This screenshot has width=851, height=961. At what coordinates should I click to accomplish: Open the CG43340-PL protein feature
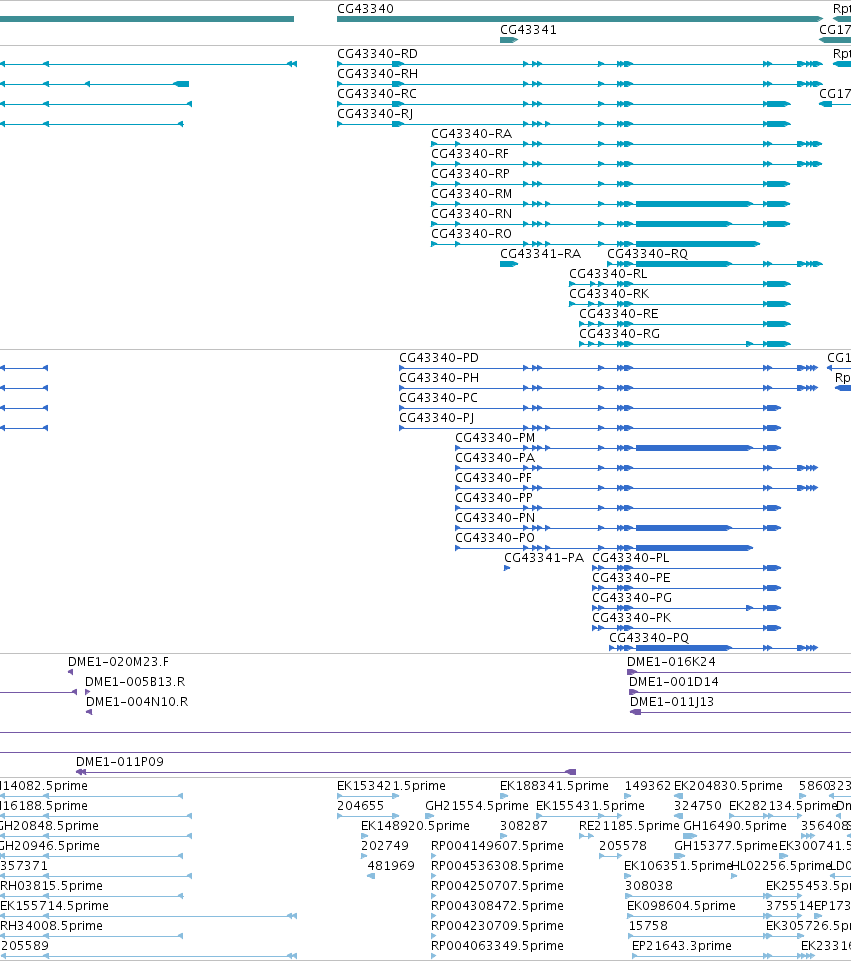(x=630, y=558)
